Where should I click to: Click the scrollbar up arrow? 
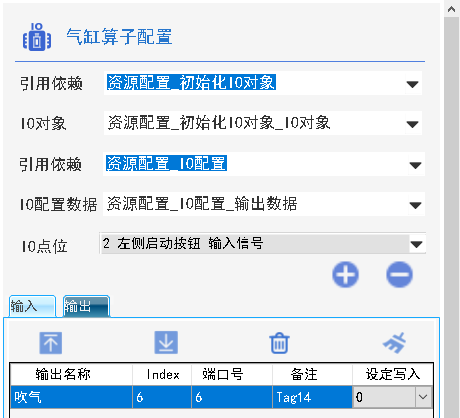(452, 9)
